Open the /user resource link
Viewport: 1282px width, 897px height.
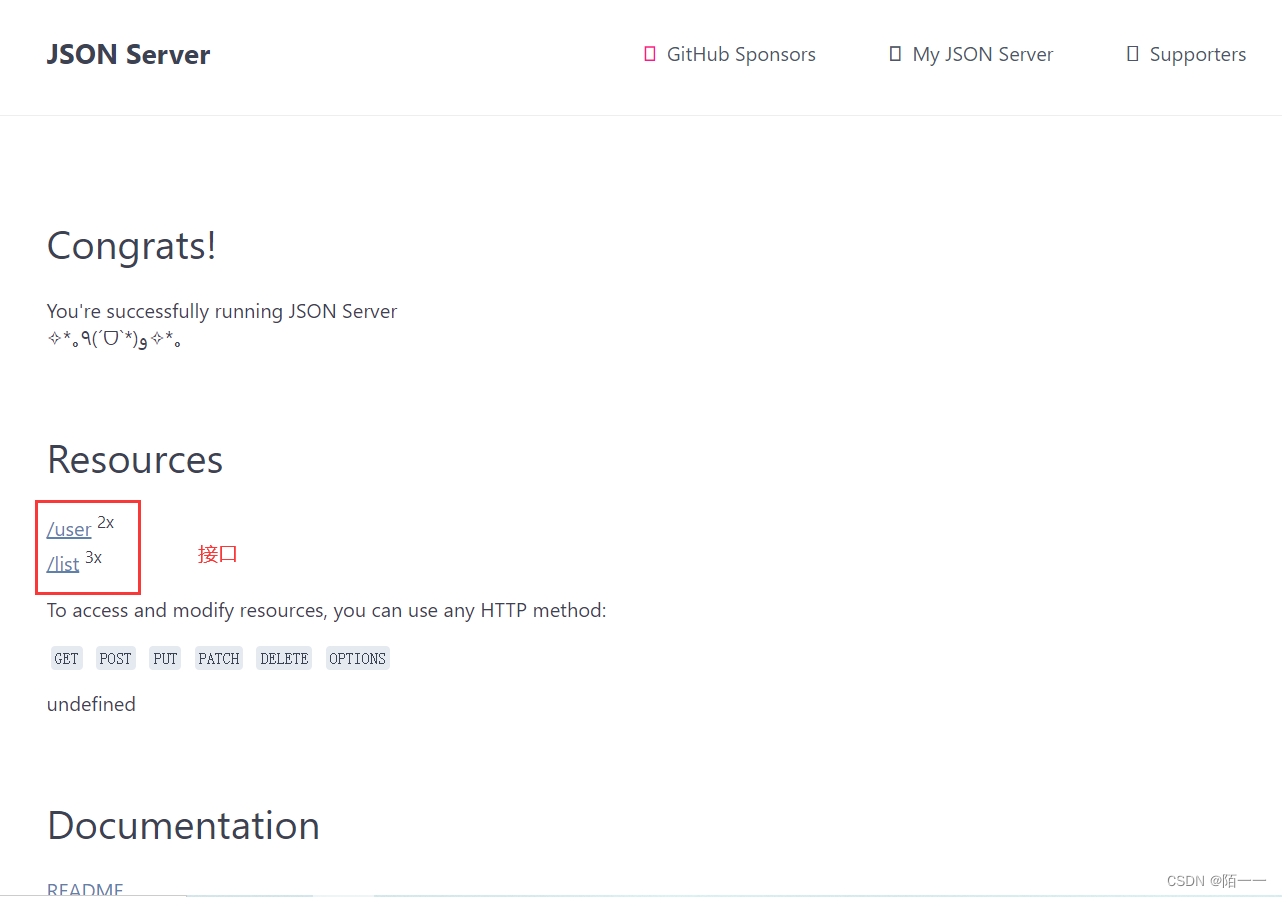coord(69,529)
